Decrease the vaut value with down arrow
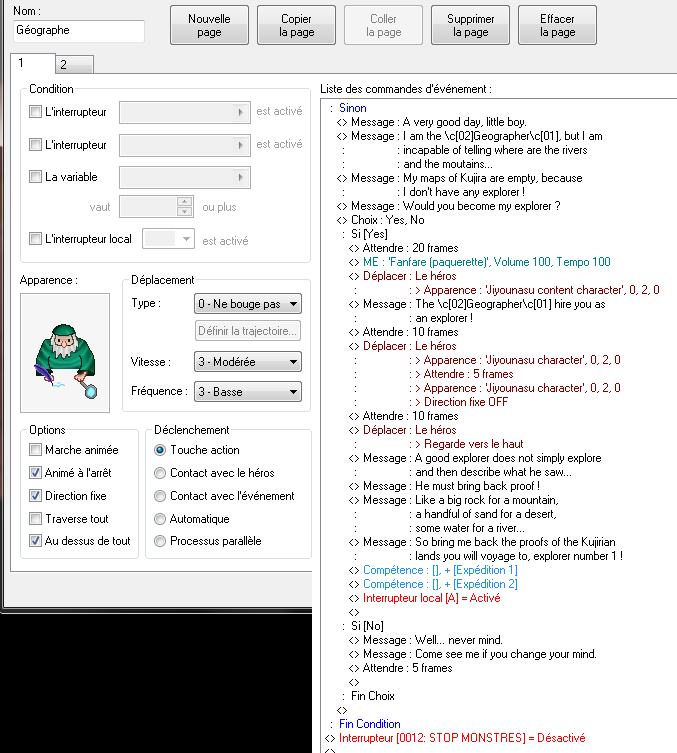Viewport: 677px width, 753px height. [184, 212]
